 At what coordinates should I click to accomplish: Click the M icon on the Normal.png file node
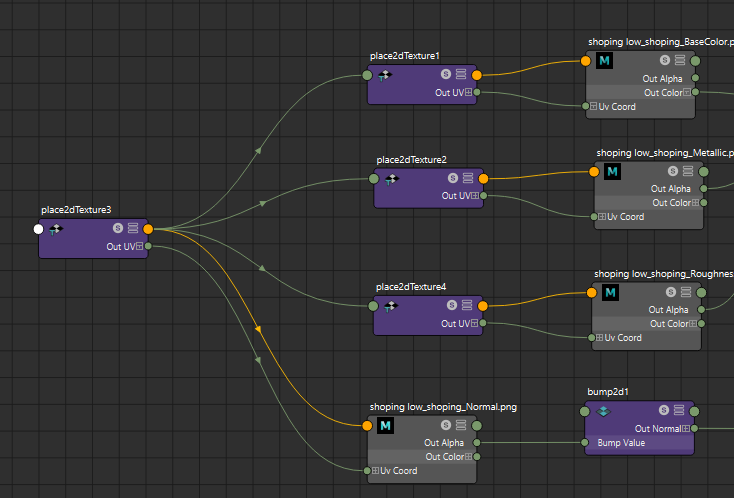pyautogui.click(x=385, y=425)
